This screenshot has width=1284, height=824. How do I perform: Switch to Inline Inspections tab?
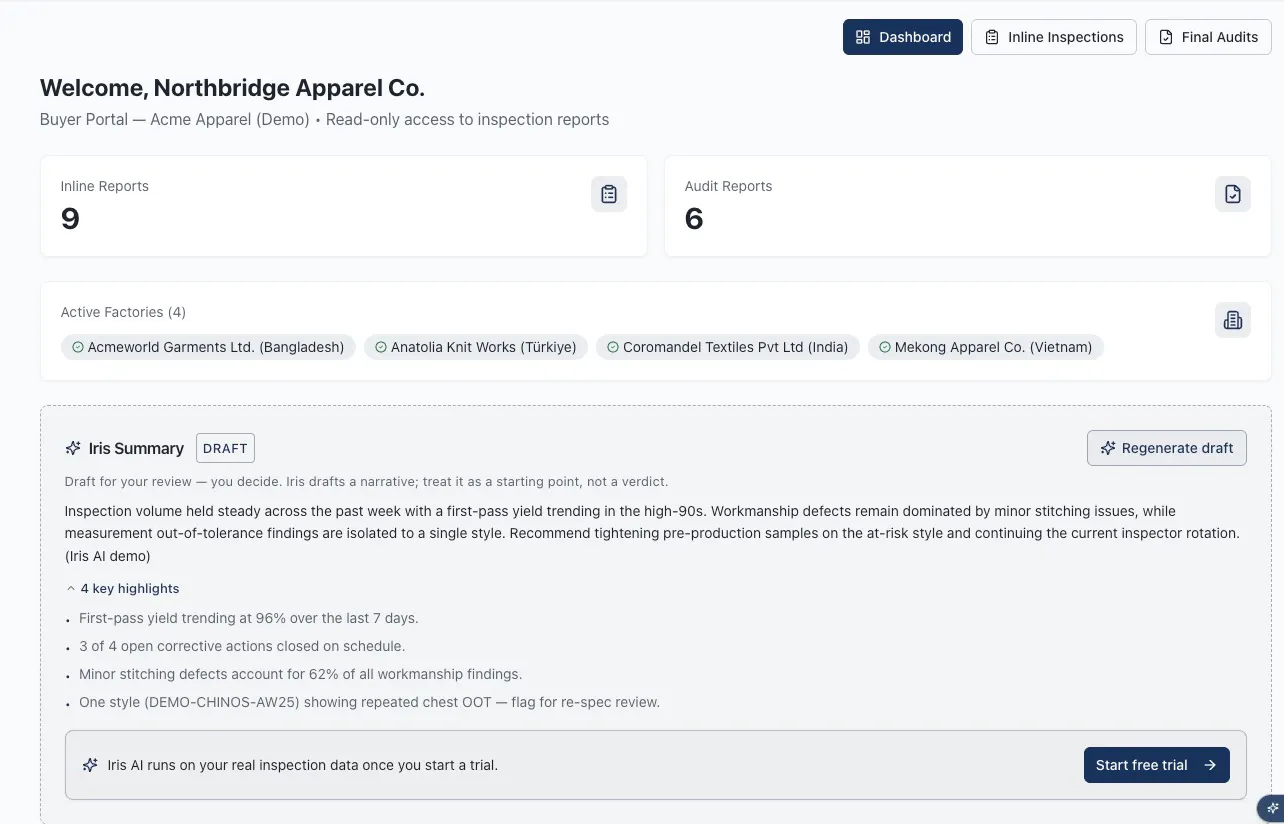1054,37
